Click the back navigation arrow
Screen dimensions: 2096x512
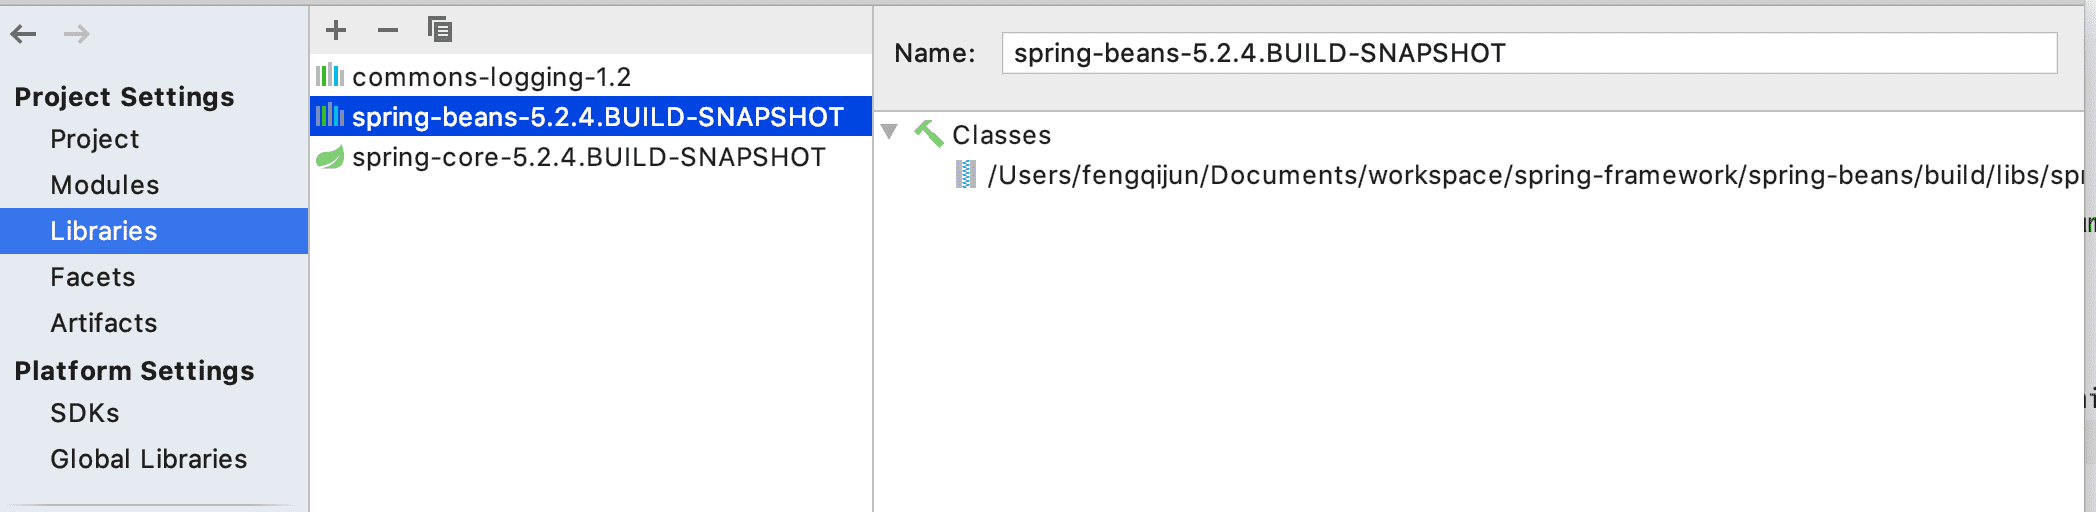coord(24,34)
